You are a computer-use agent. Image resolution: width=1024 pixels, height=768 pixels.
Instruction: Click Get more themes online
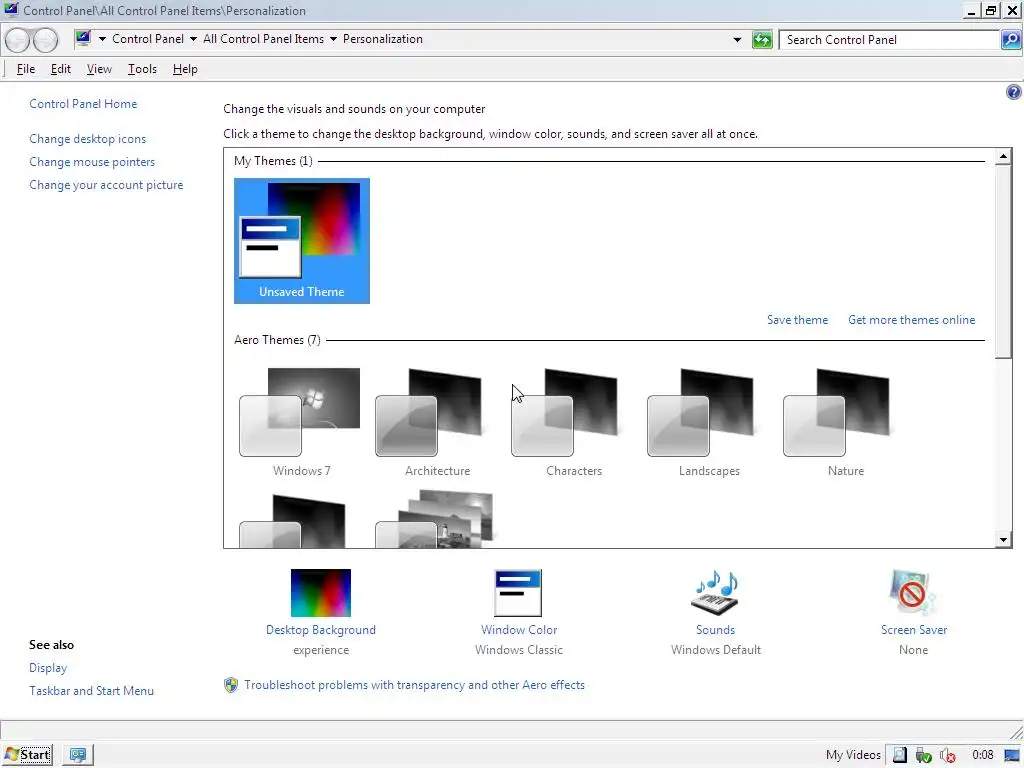(x=912, y=320)
